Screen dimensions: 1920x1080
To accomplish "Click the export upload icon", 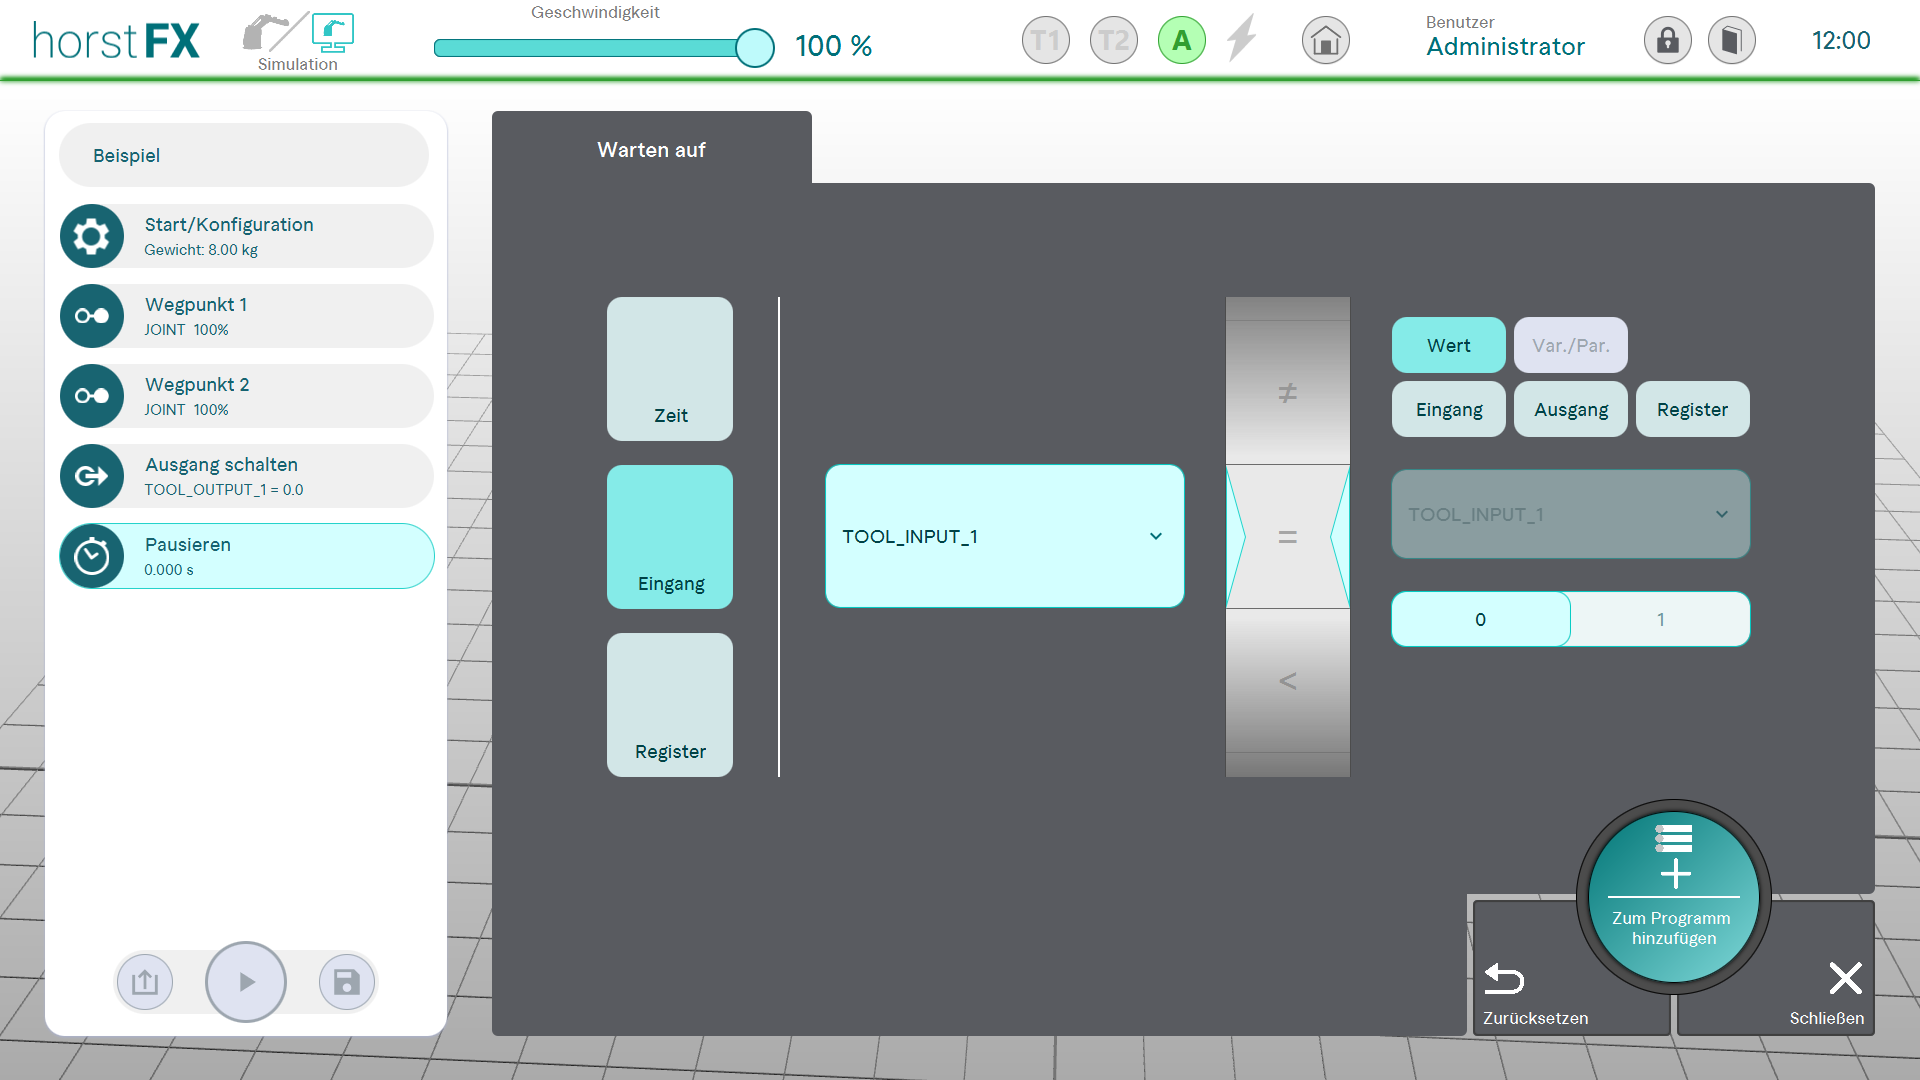I will pyautogui.click(x=145, y=982).
